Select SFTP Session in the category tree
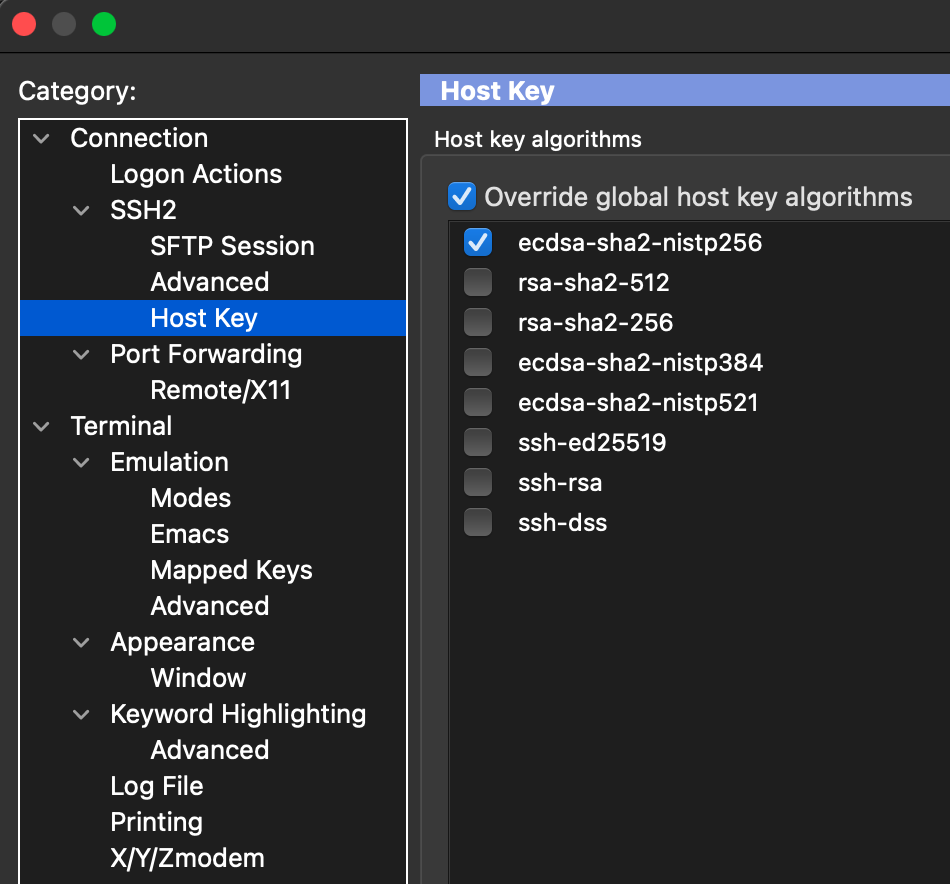Screen dimensions: 950x884 [x=232, y=246]
